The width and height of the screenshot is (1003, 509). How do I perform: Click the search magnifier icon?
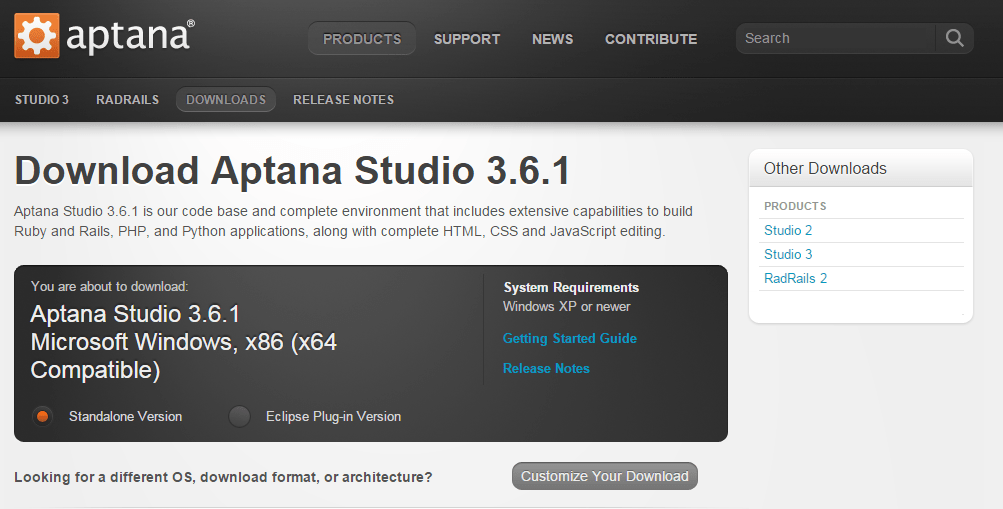pos(954,38)
